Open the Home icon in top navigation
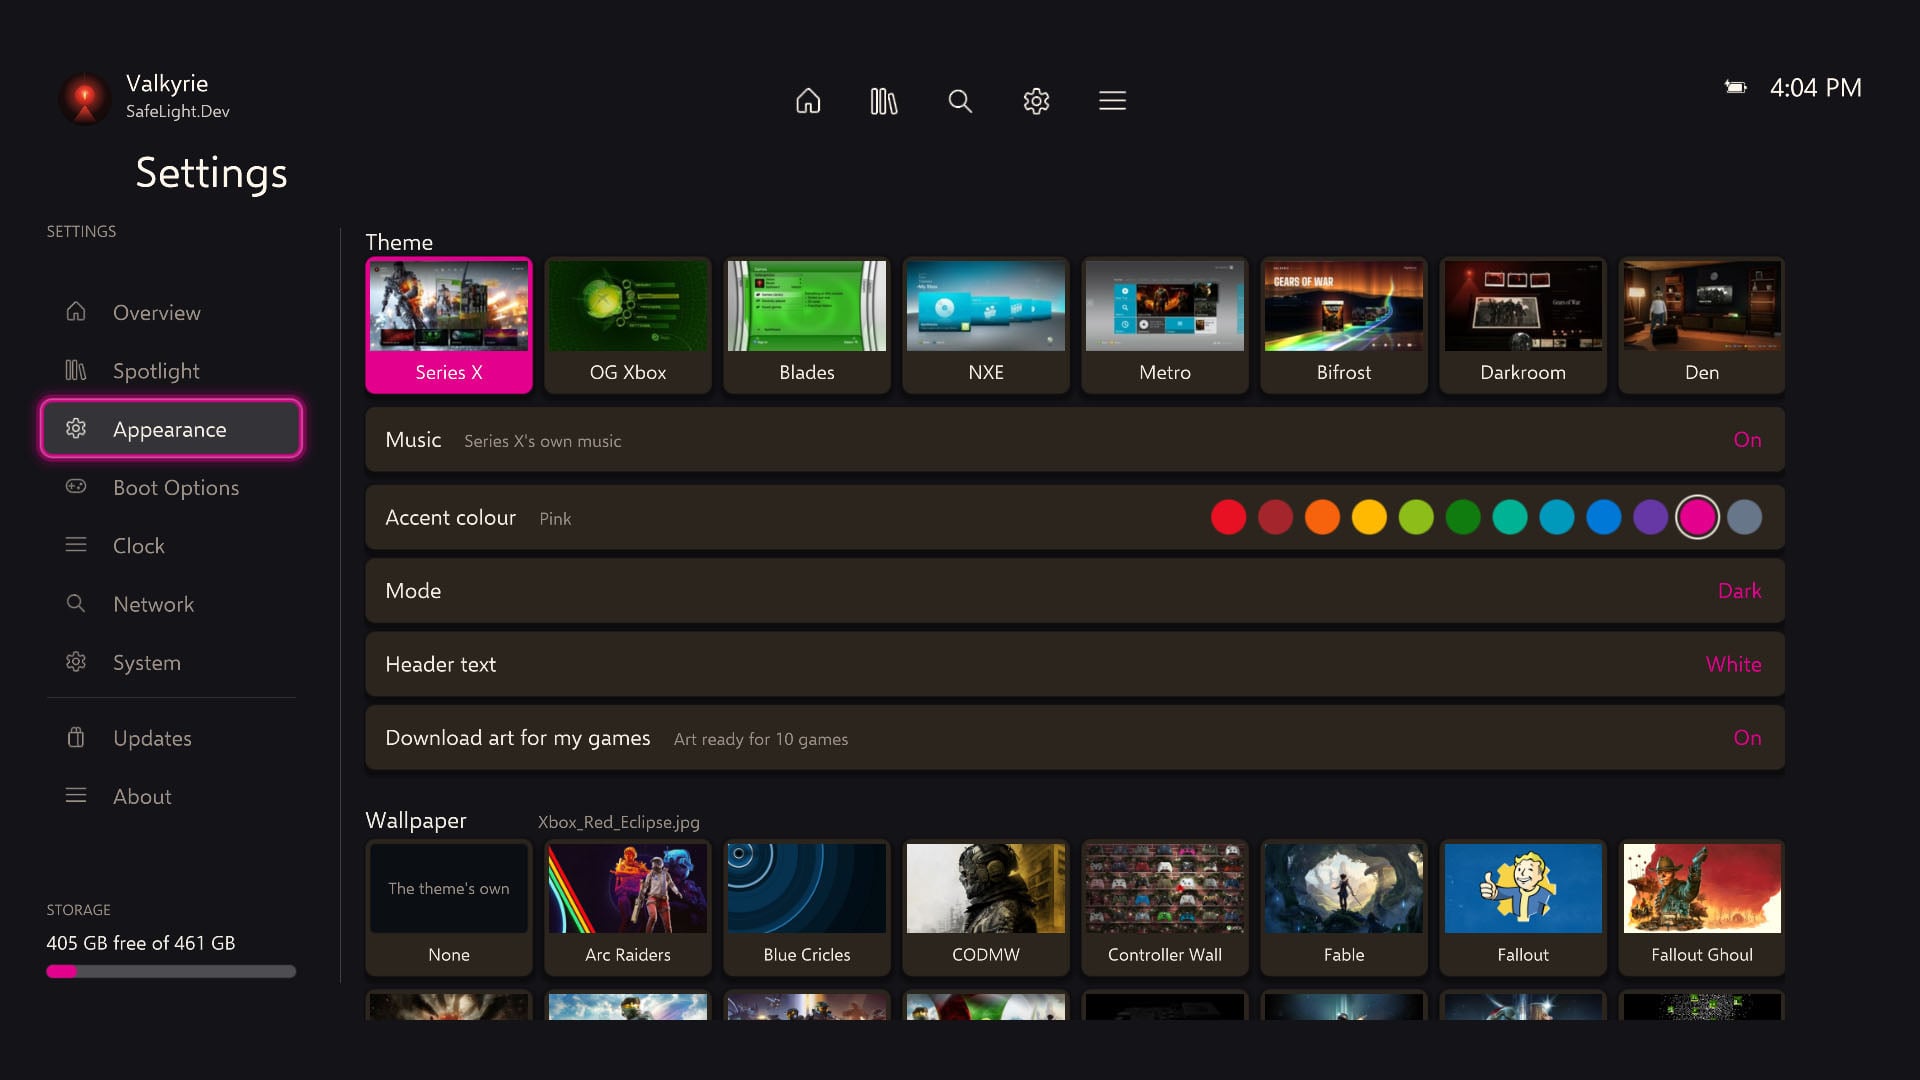Image resolution: width=1920 pixels, height=1080 pixels. coord(808,101)
